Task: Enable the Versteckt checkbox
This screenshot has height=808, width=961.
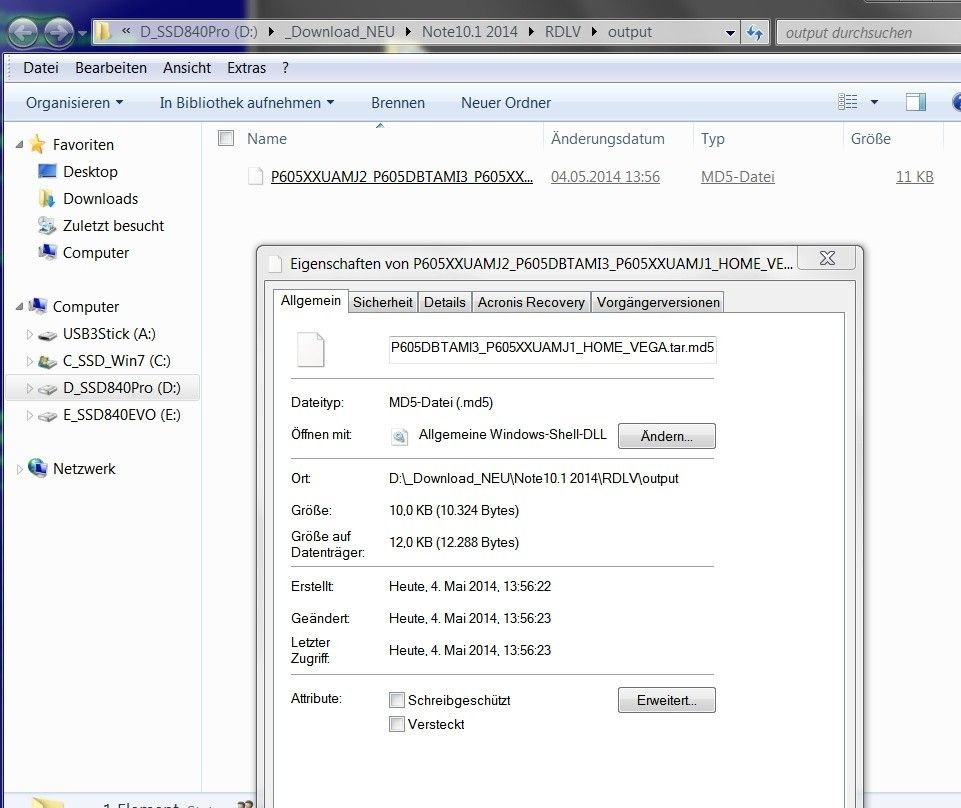Action: click(397, 724)
